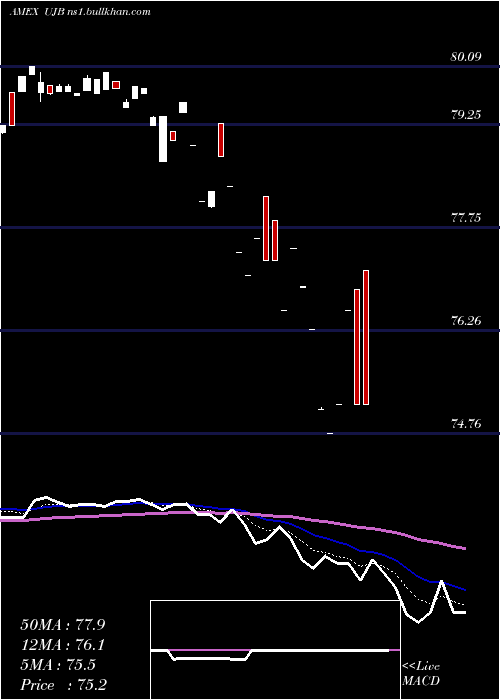Click the 5MA : 75.5 readout

click(58, 665)
